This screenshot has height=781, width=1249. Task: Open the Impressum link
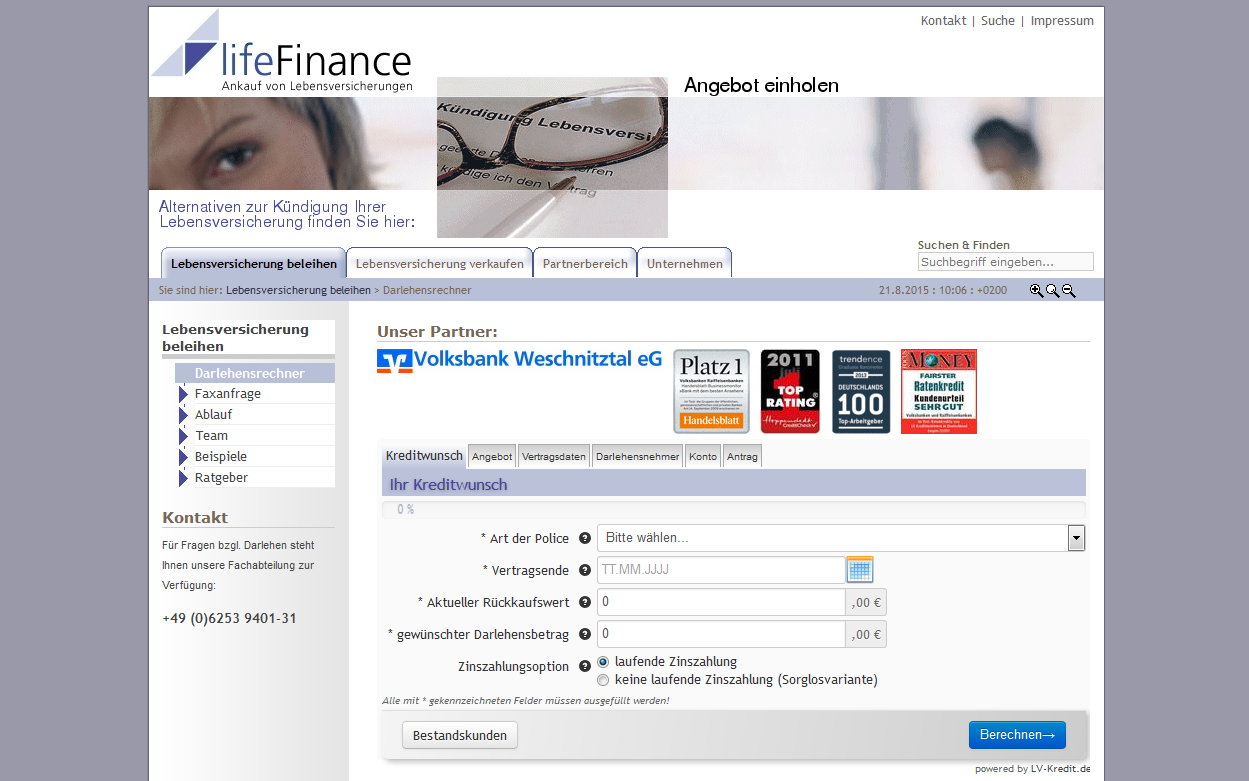click(1062, 20)
